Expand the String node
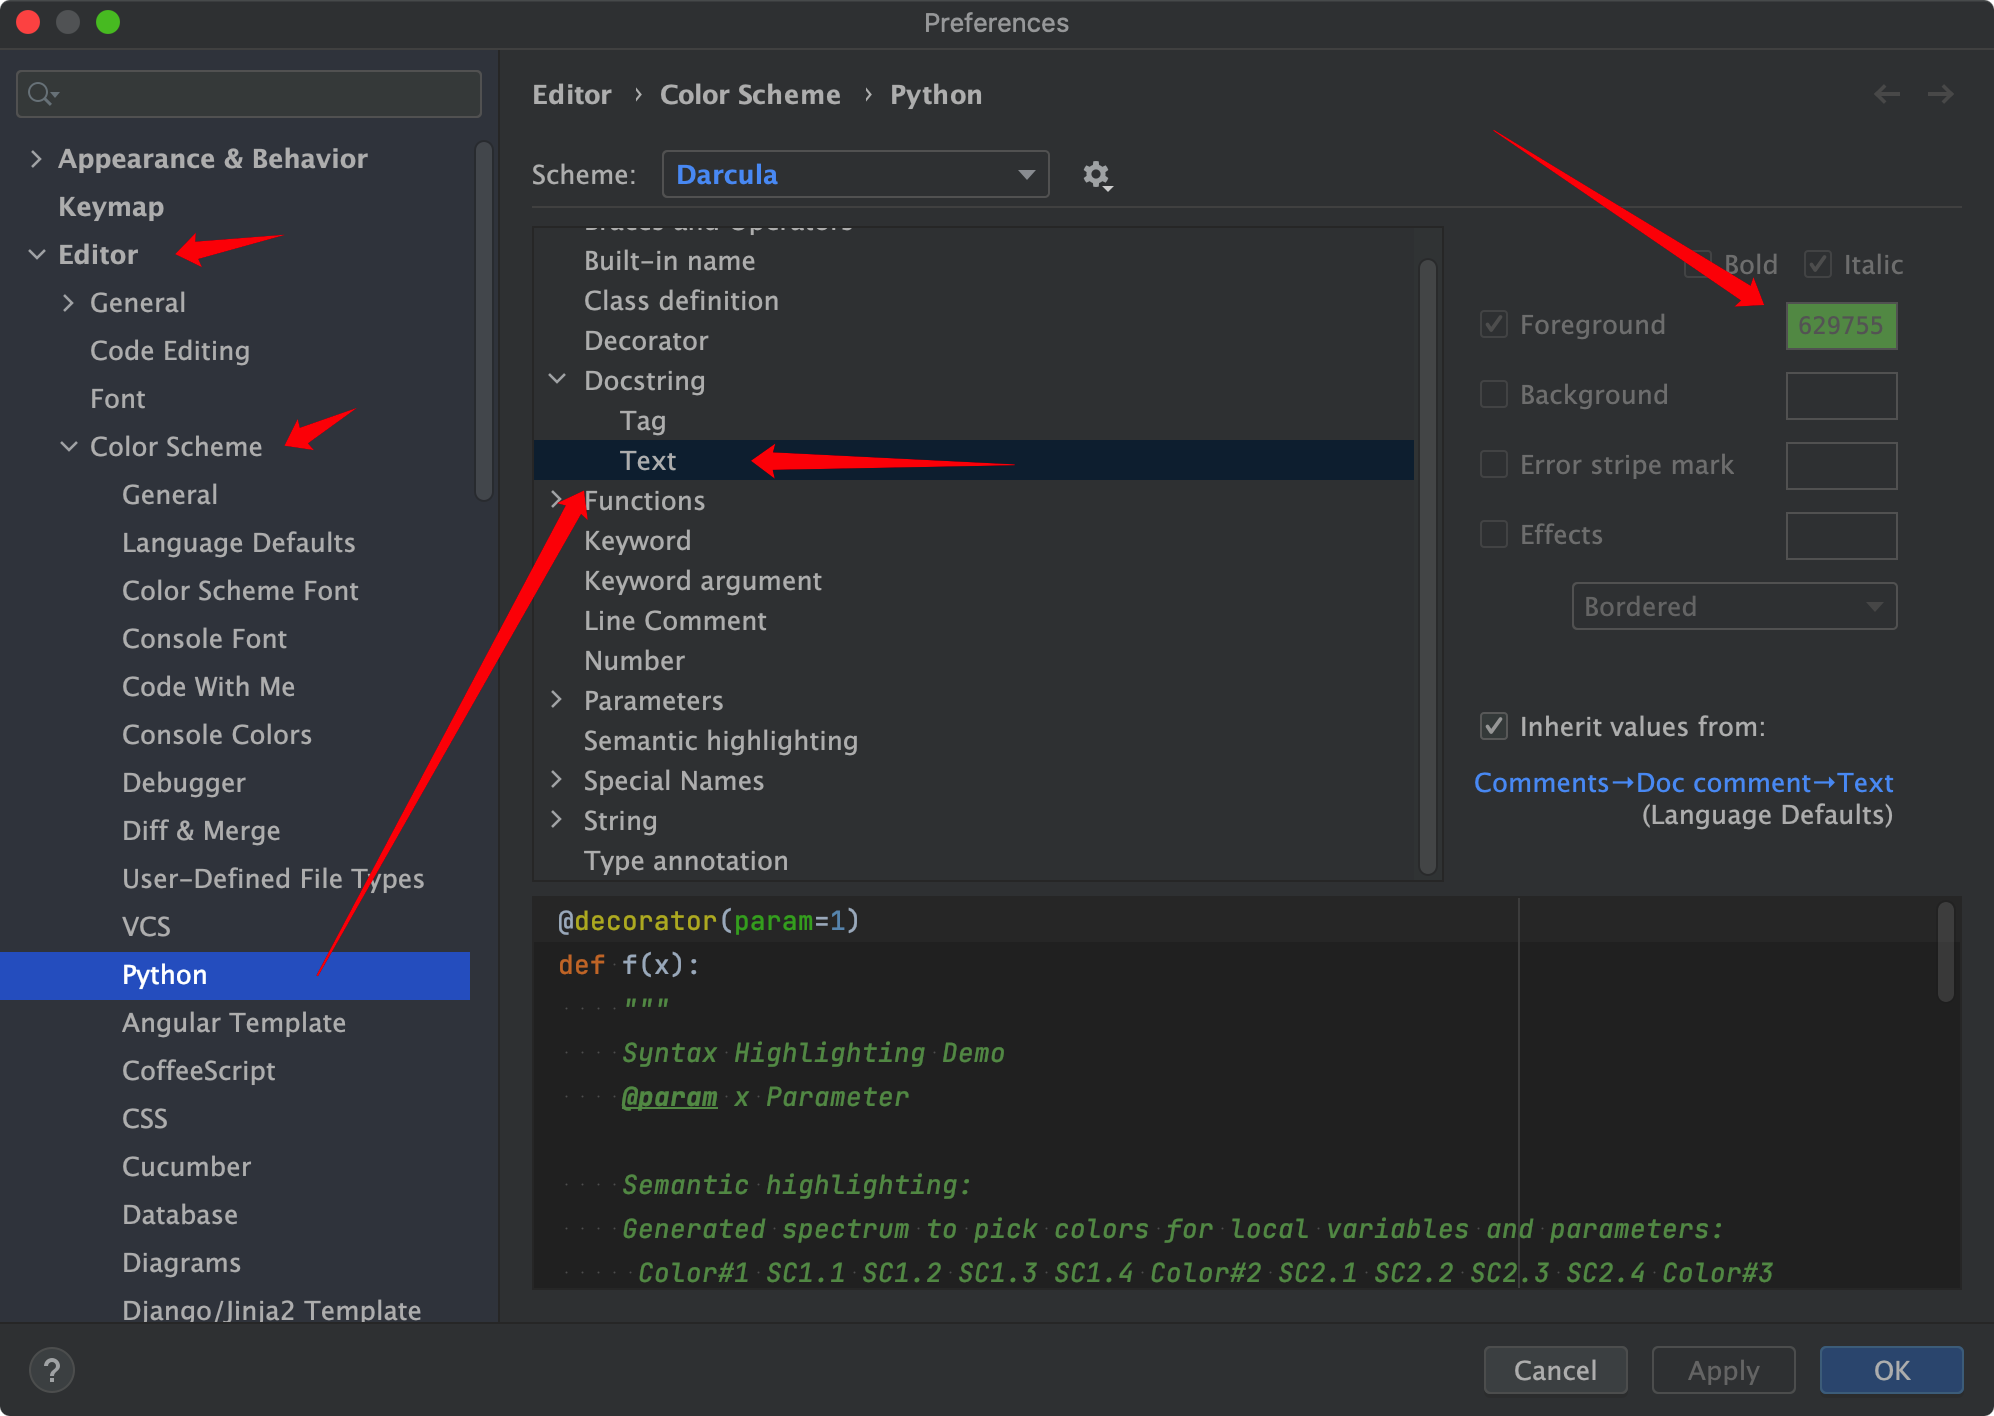 [x=558, y=820]
